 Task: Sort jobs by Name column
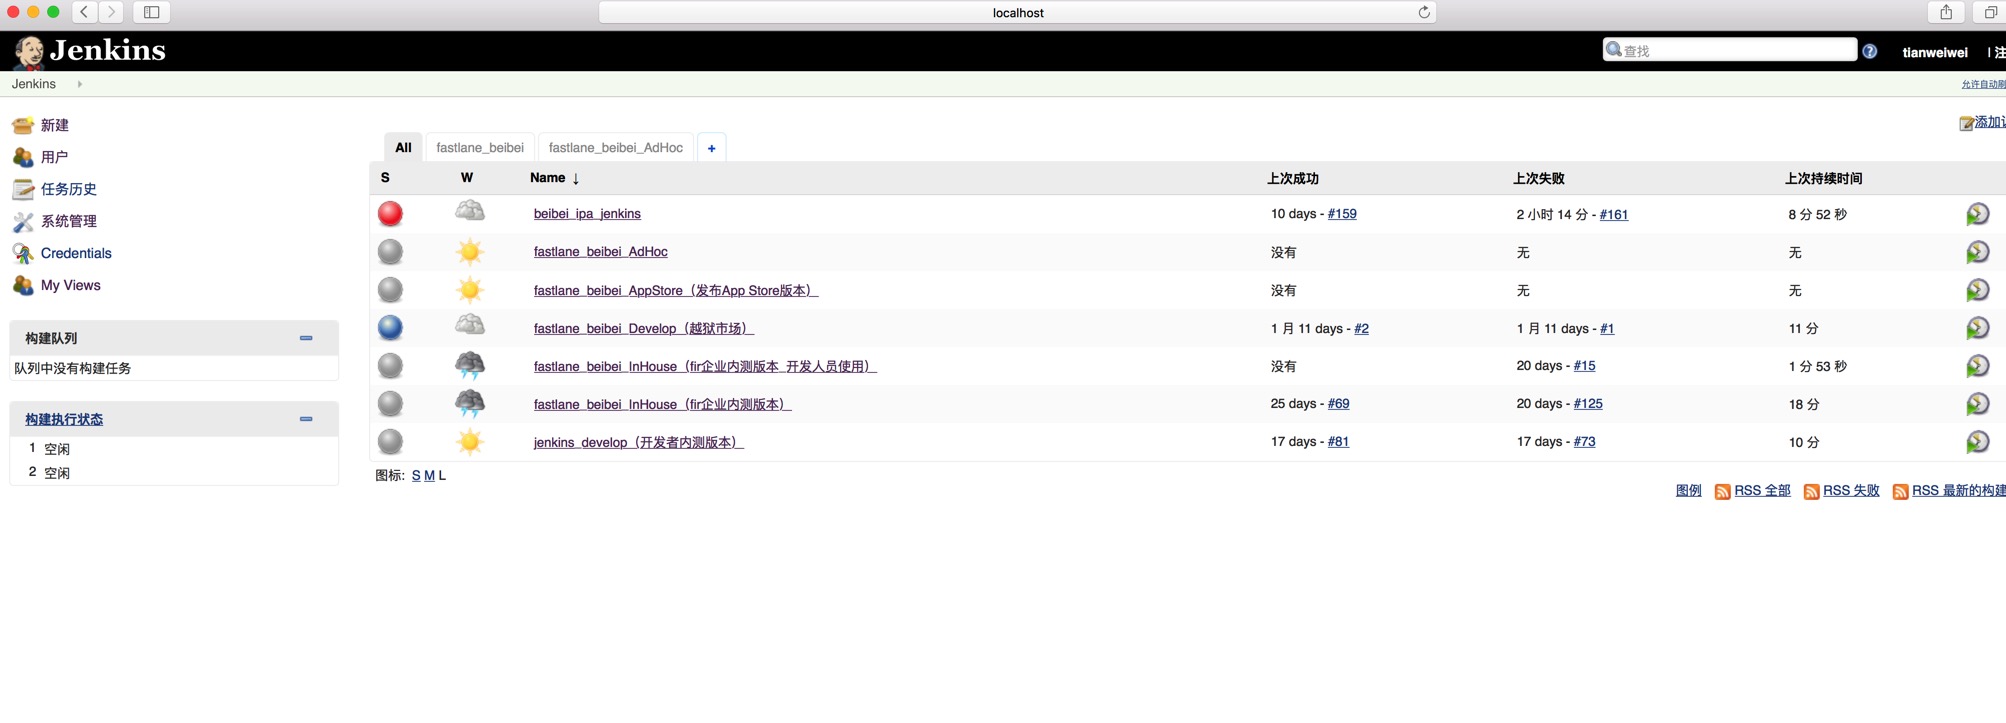[554, 178]
